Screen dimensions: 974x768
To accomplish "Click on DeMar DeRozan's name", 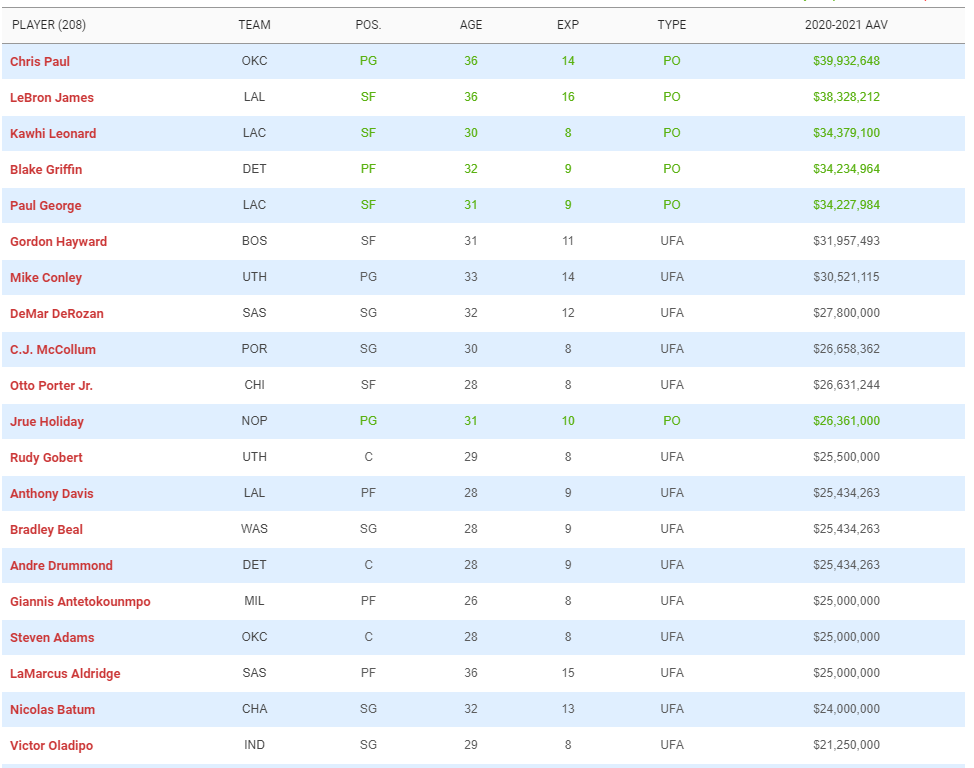I will [x=57, y=314].
